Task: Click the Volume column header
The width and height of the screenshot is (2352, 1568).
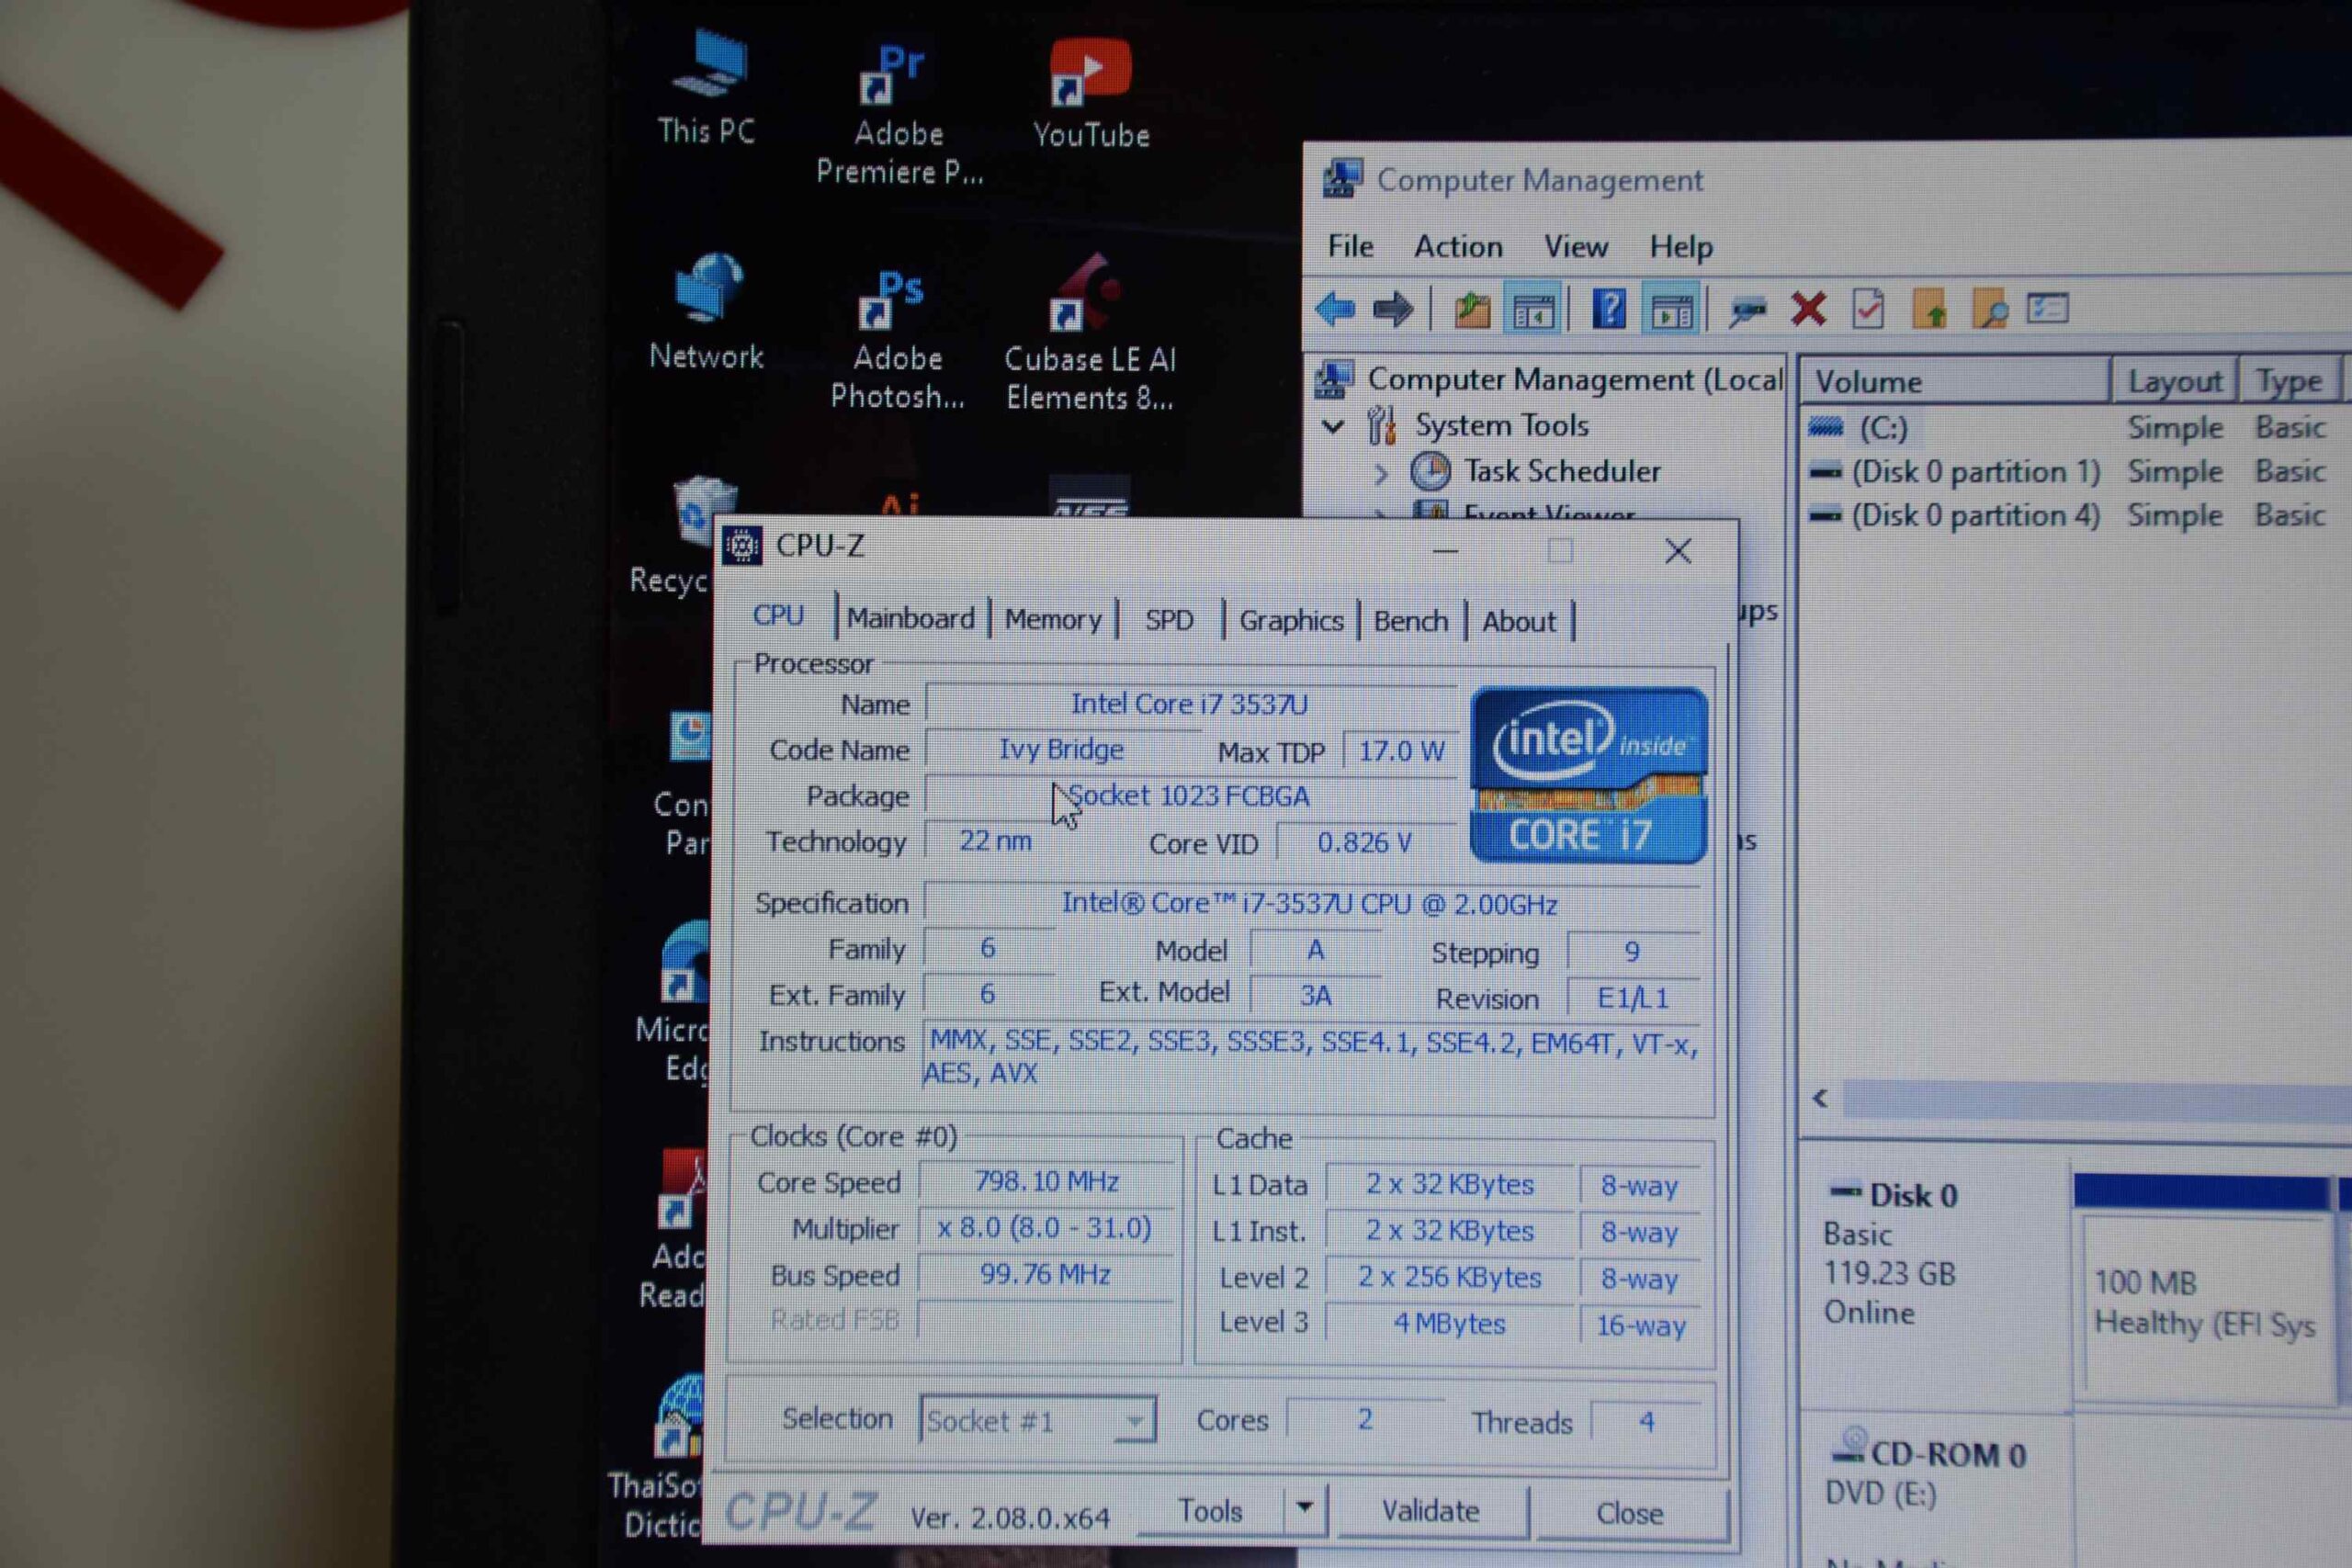Action: tap(1955, 381)
